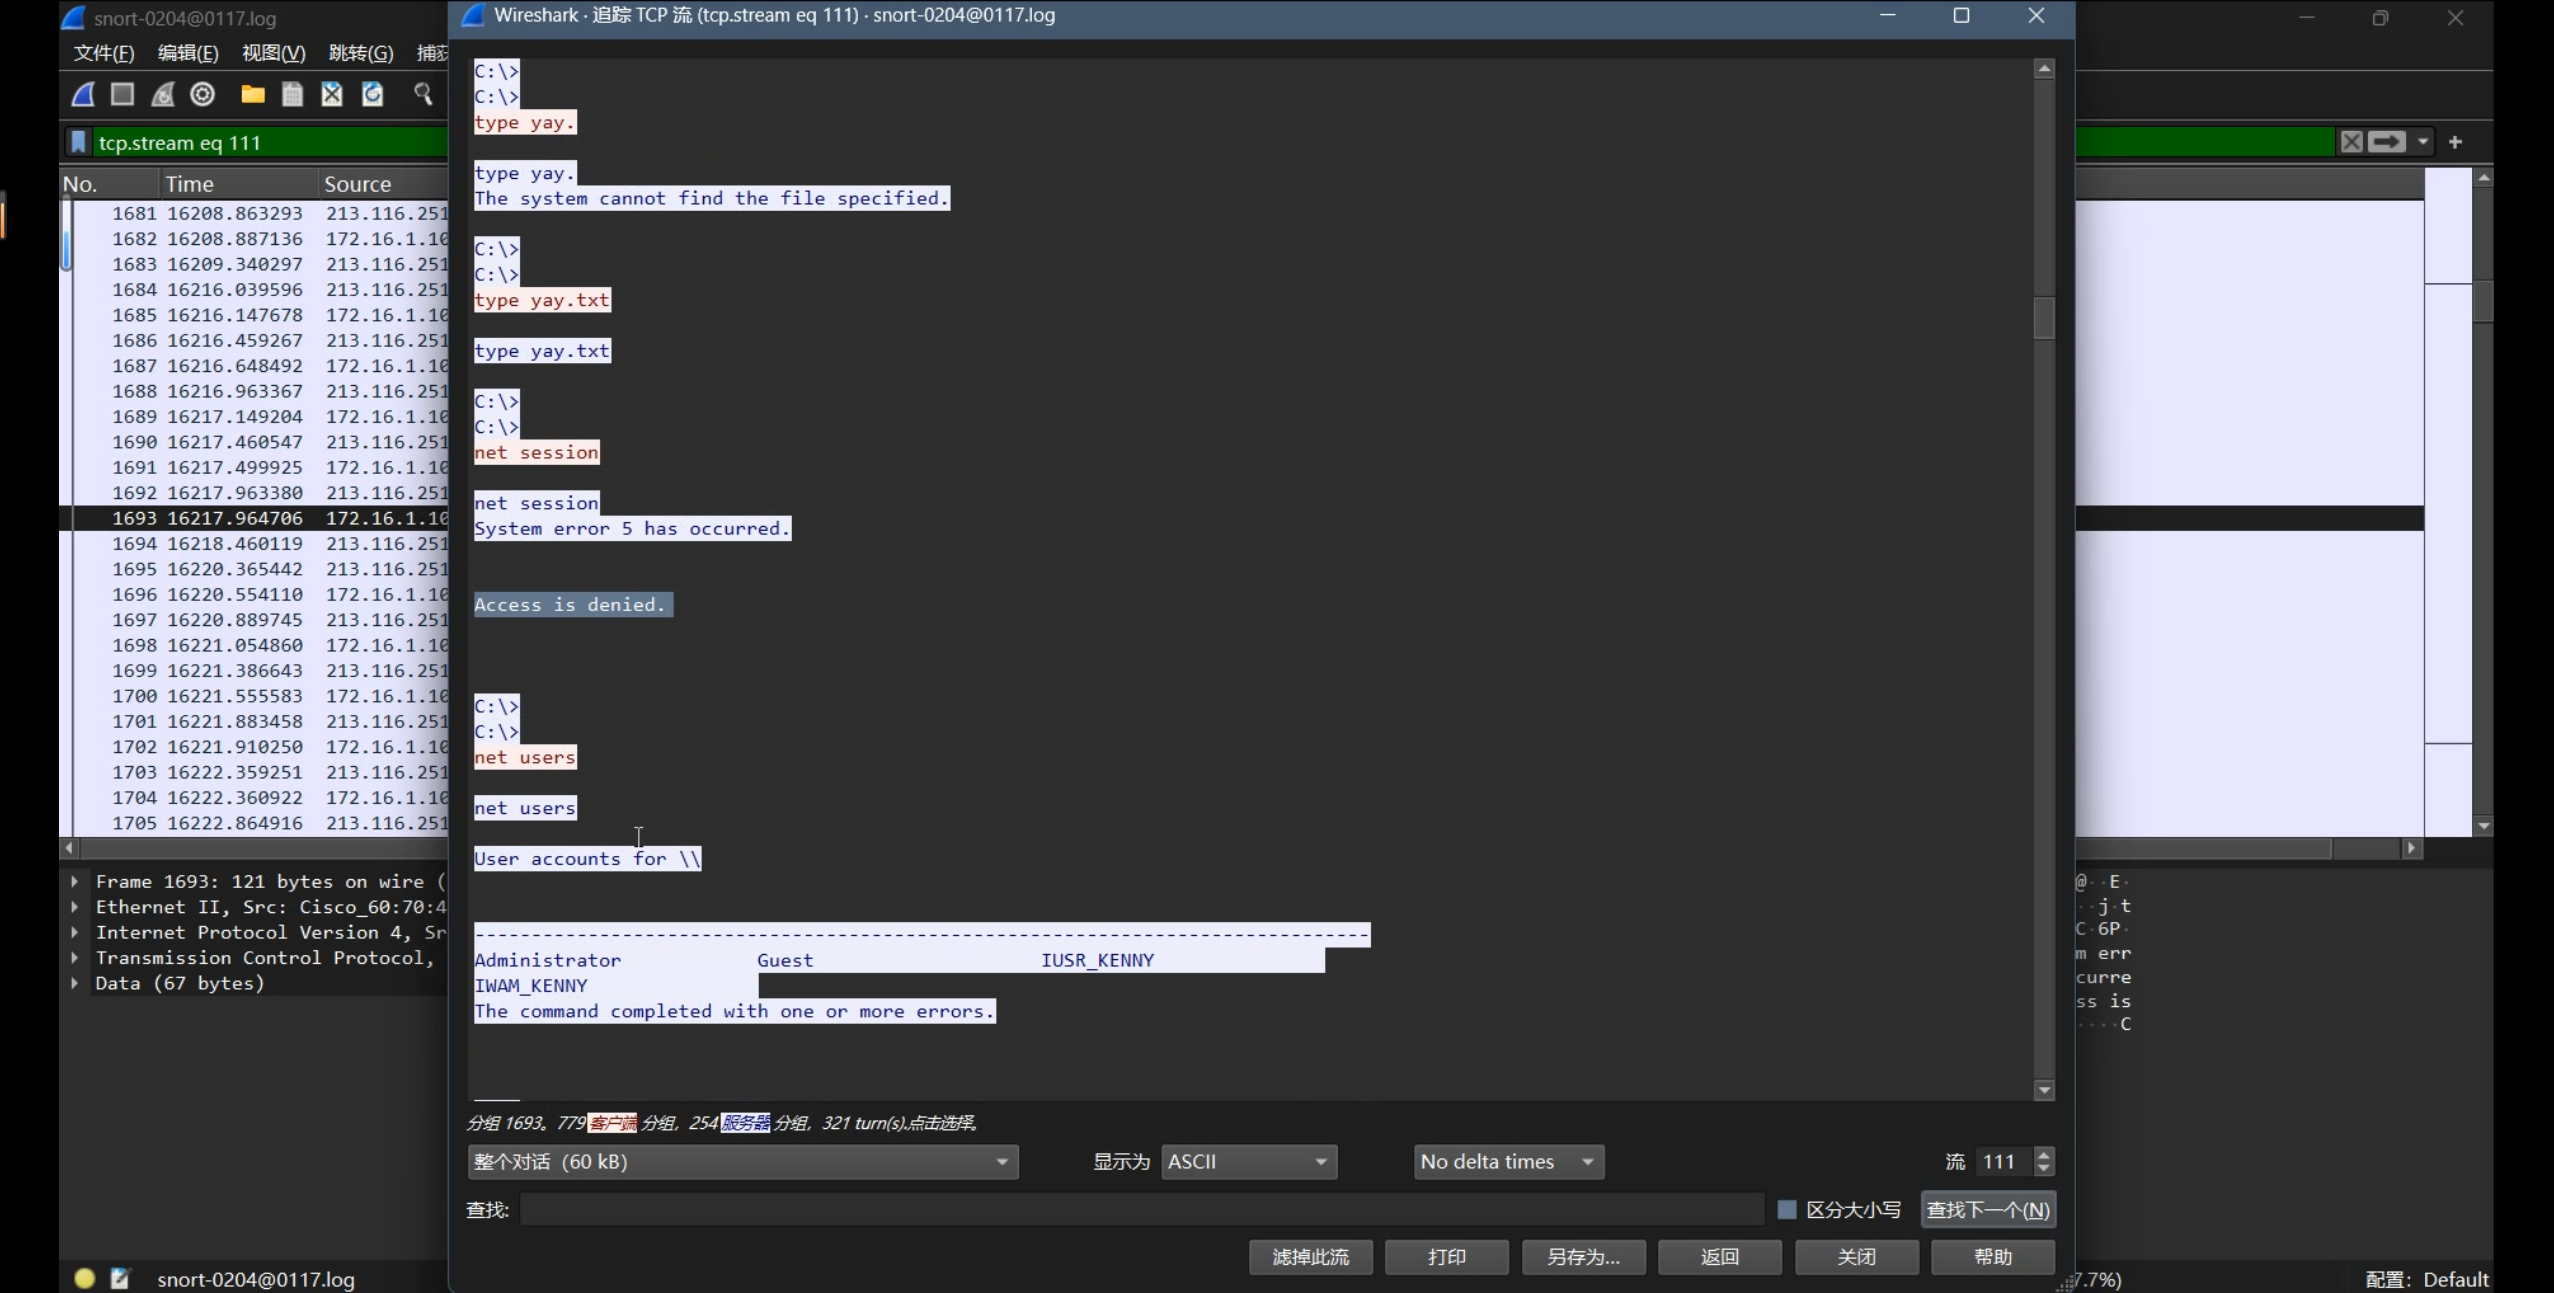Open the No delta times dropdown
Screen dimensions: 2554x1293
[1508, 1161]
